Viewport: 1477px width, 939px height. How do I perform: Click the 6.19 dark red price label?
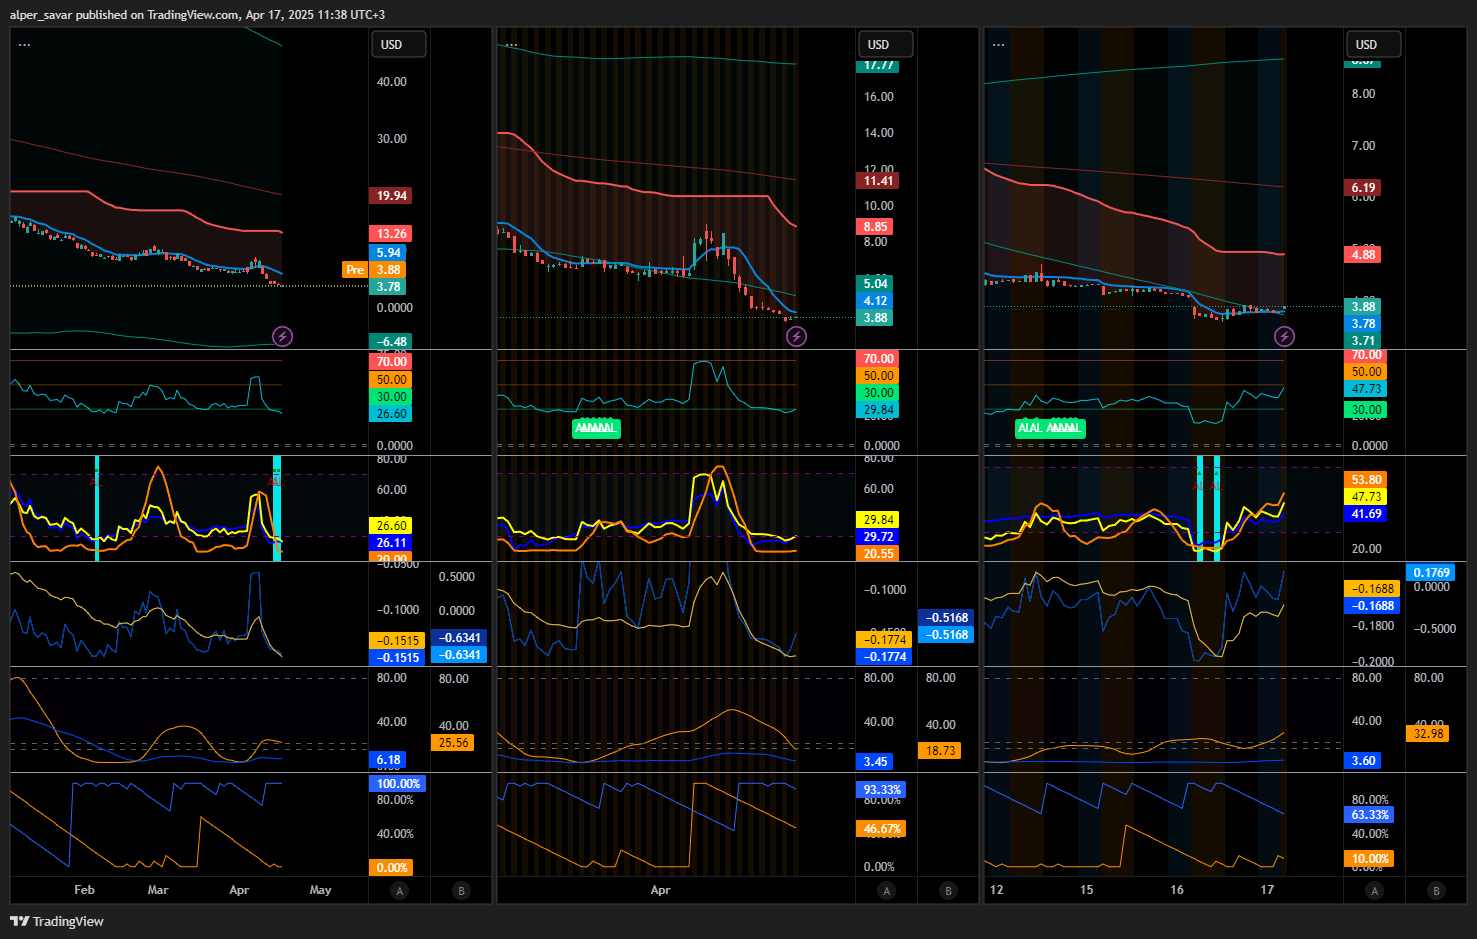click(1363, 188)
